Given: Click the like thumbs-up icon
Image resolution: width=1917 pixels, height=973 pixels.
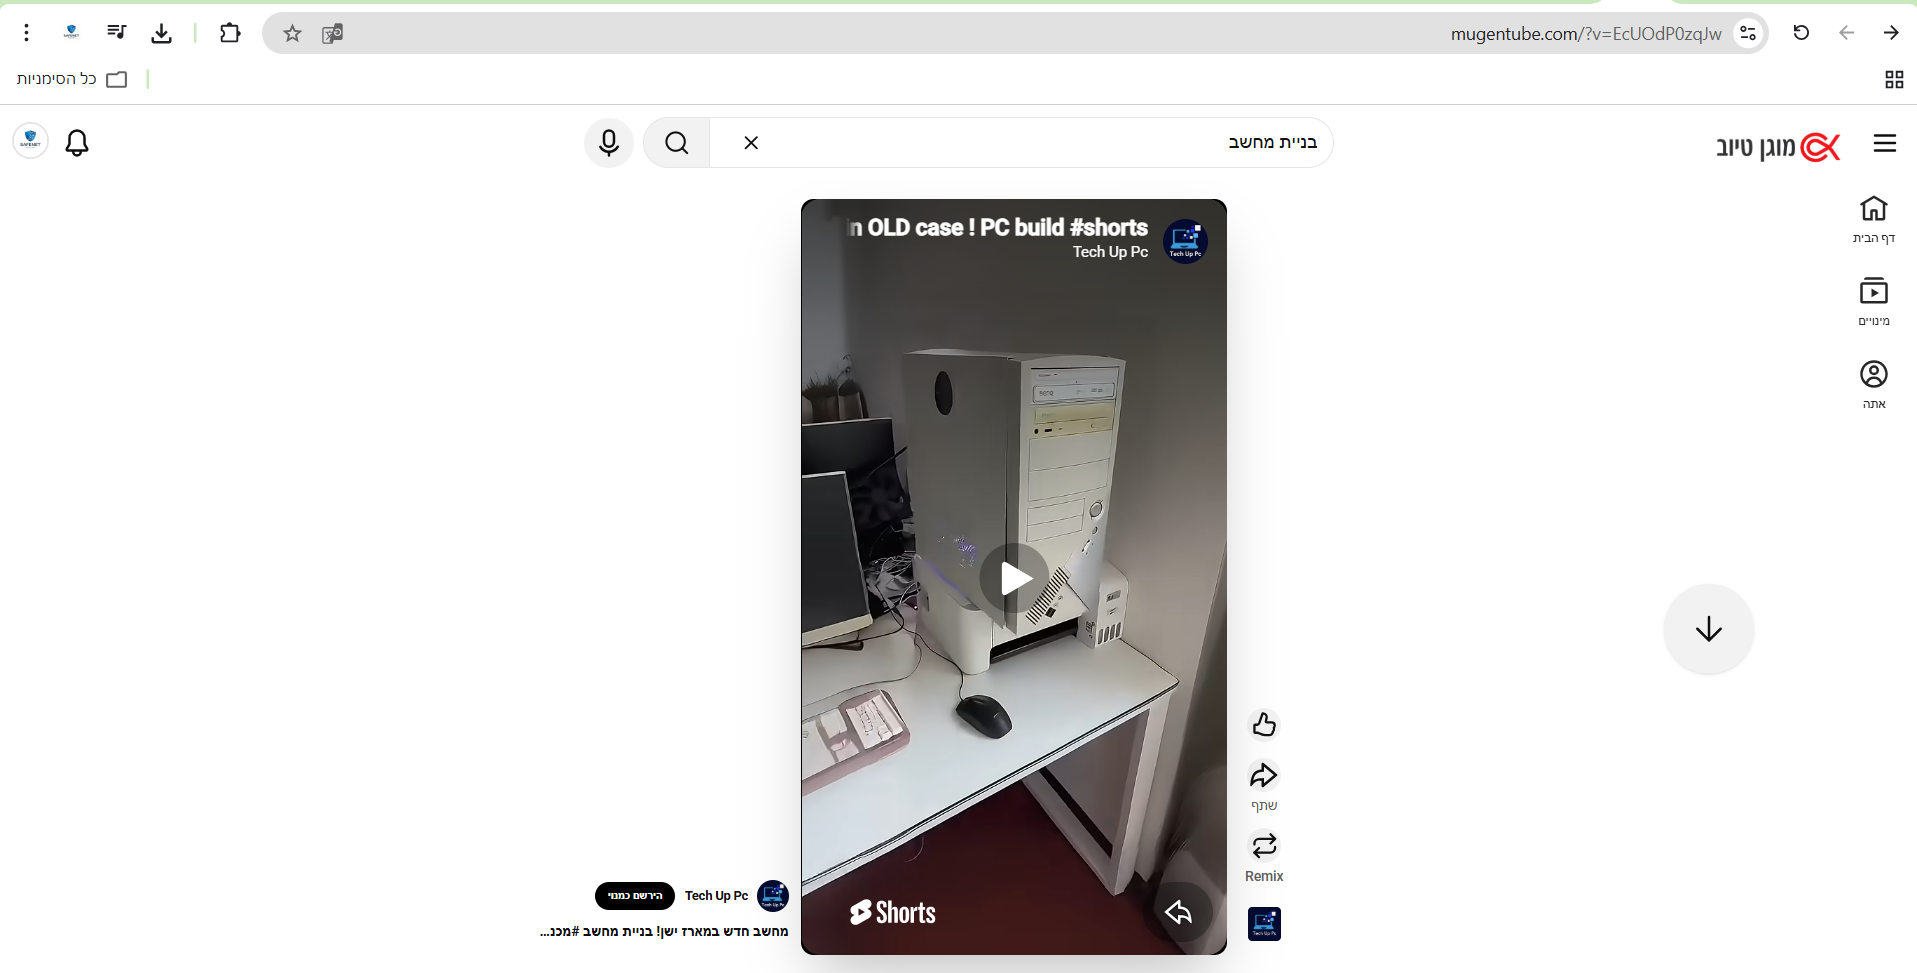Looking at the screenshot, I should pyautogui.click(x=1264, y=725).
